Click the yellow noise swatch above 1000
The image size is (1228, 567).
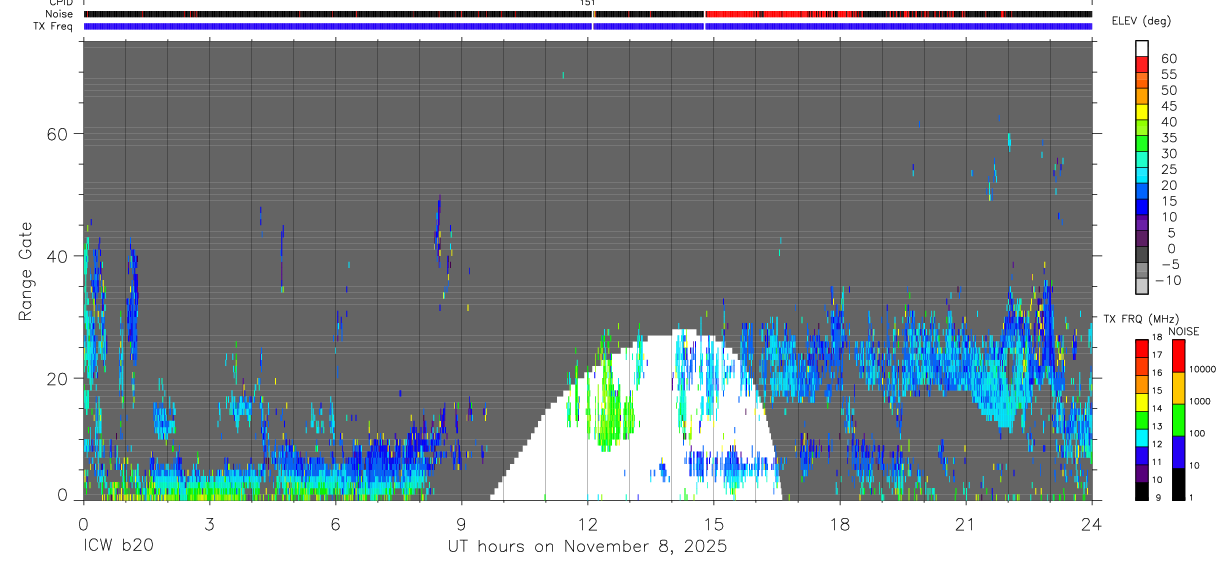1178,387
